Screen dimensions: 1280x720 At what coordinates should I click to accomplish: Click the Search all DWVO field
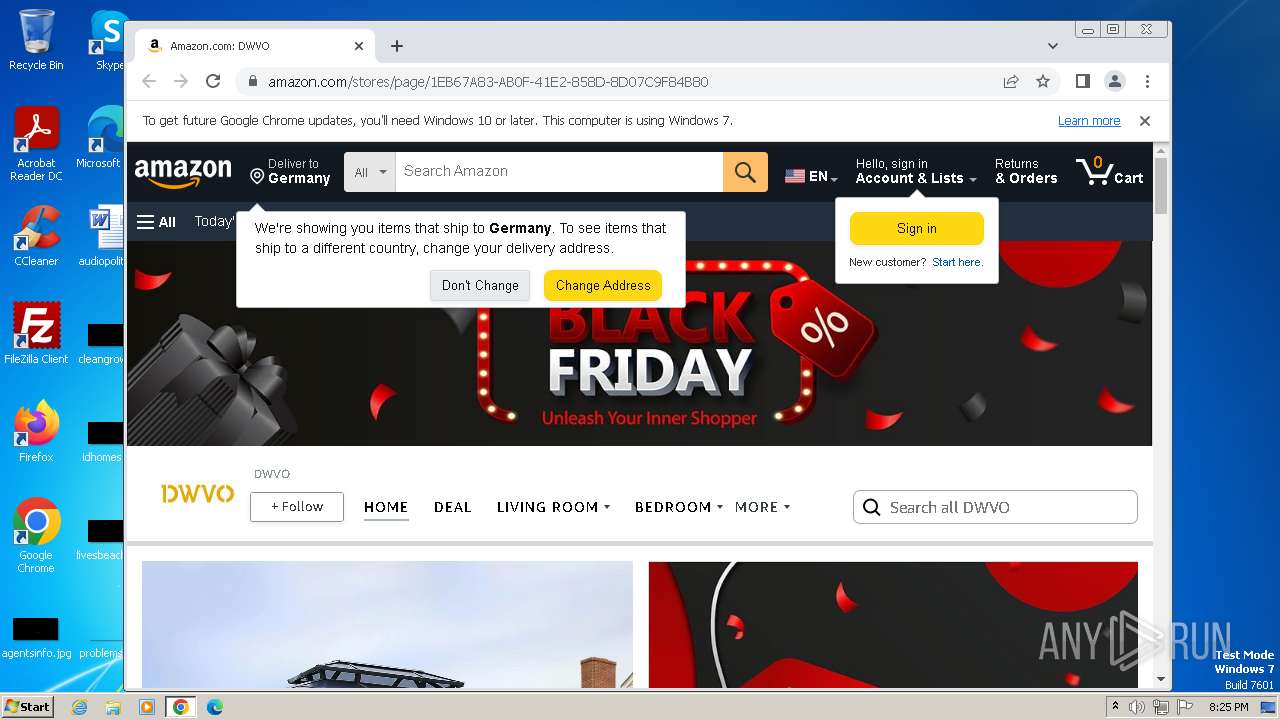995,507
